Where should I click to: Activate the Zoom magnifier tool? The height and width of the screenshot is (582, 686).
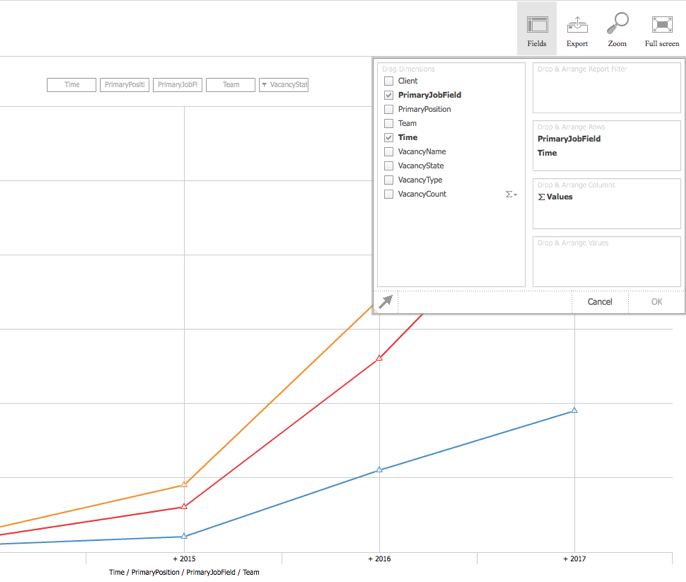coord(617,29)
